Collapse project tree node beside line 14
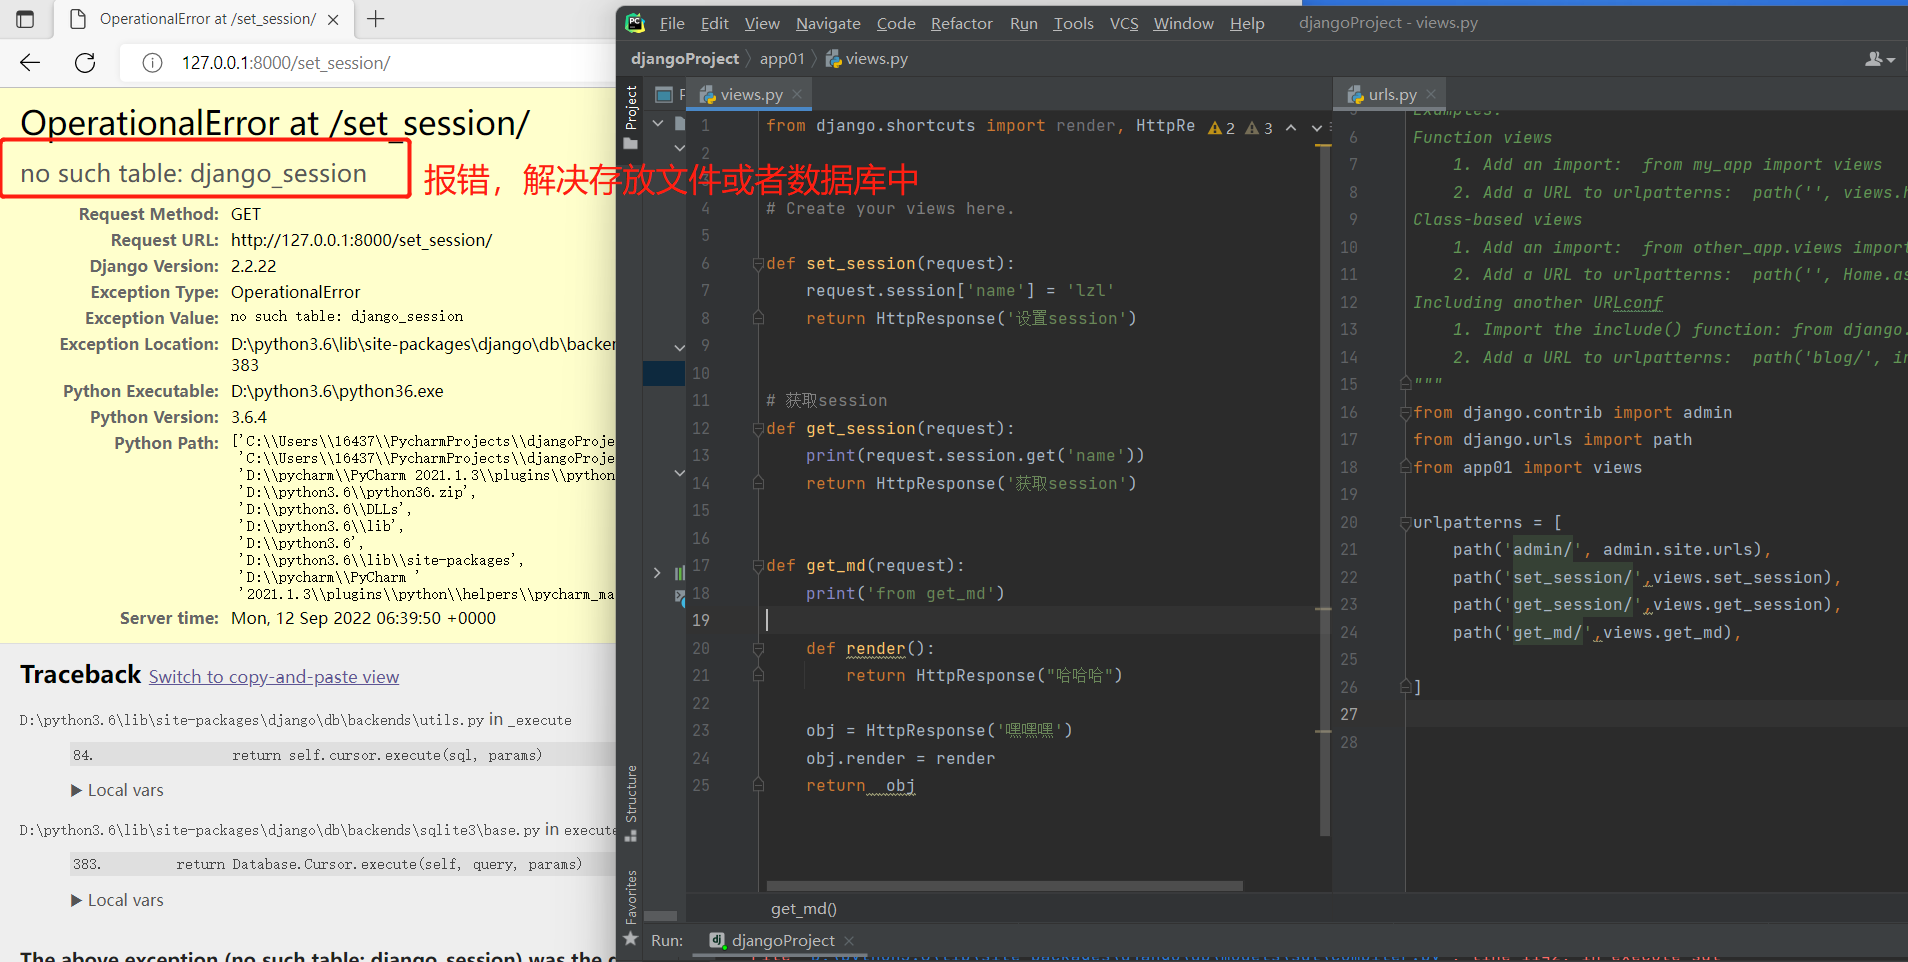Image resolution: width=1908 pixels, height=962 pixels. point(680,472)
